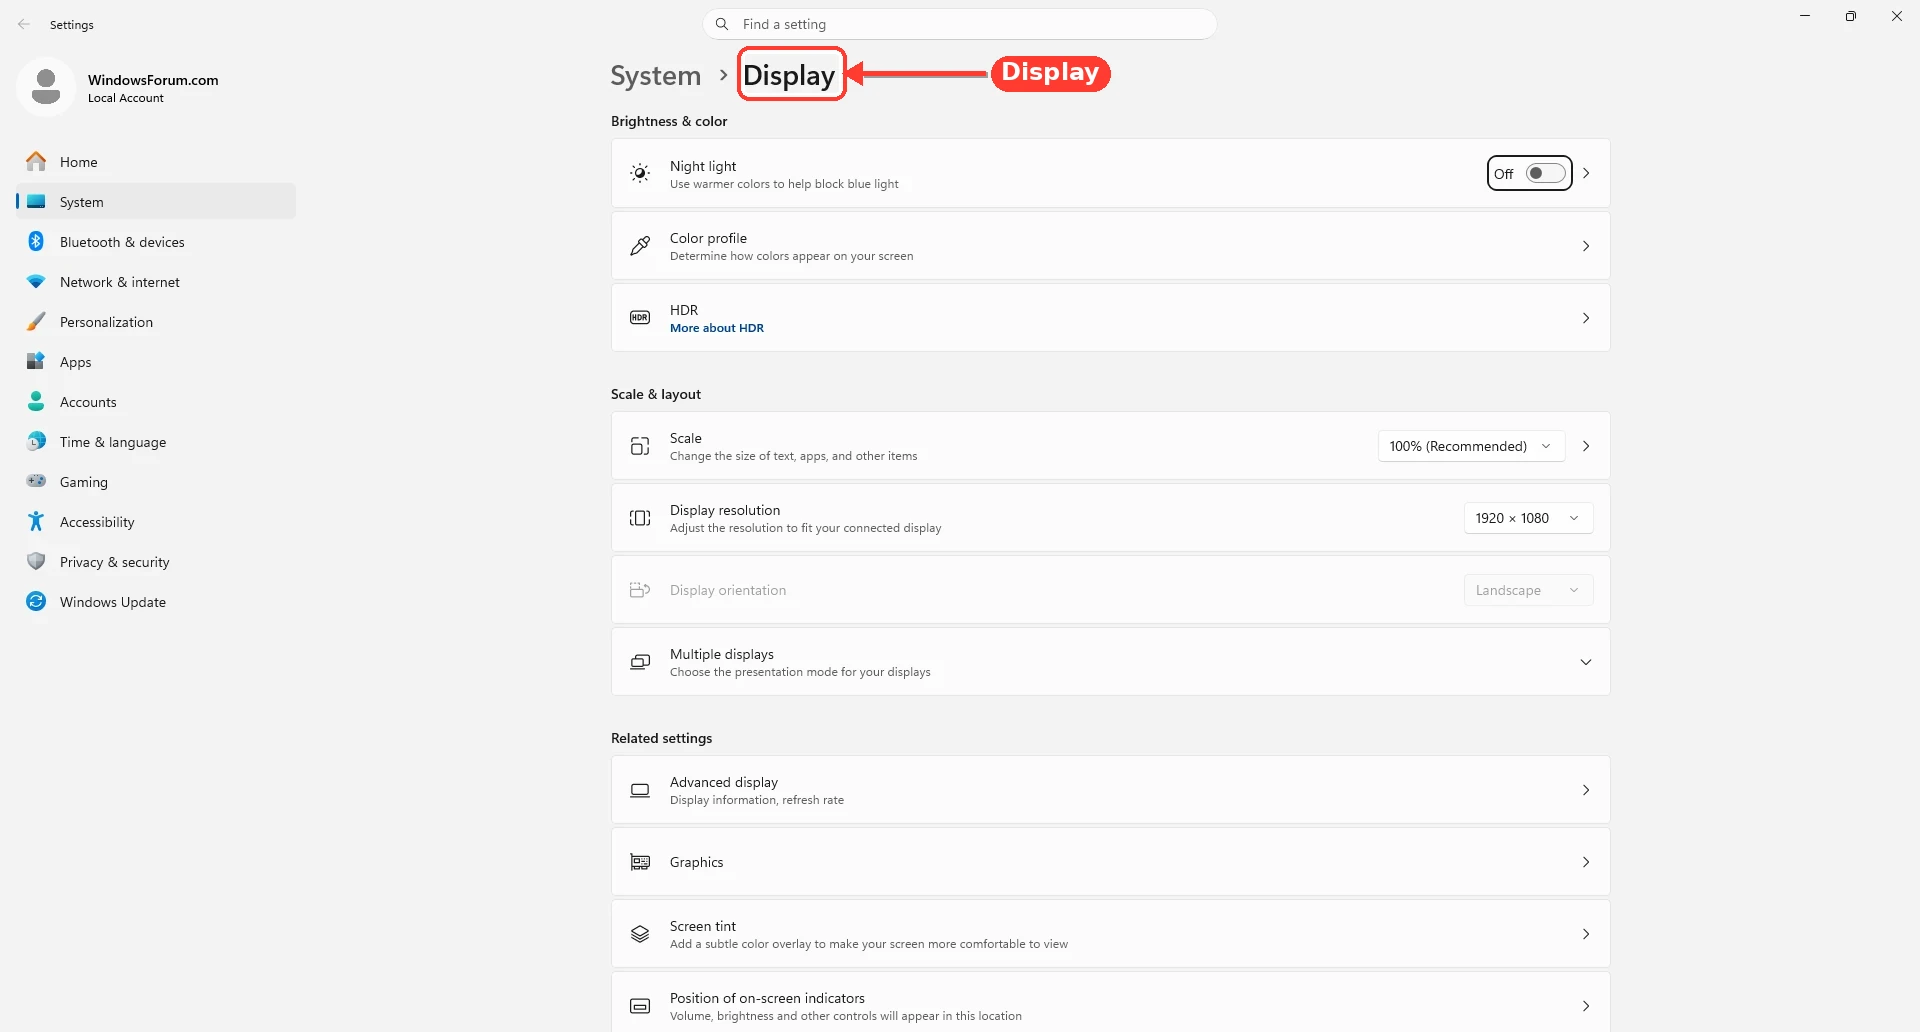Click the Night light sun icon
This screenshot has width=1920, height=1032.
pos(640,173)
